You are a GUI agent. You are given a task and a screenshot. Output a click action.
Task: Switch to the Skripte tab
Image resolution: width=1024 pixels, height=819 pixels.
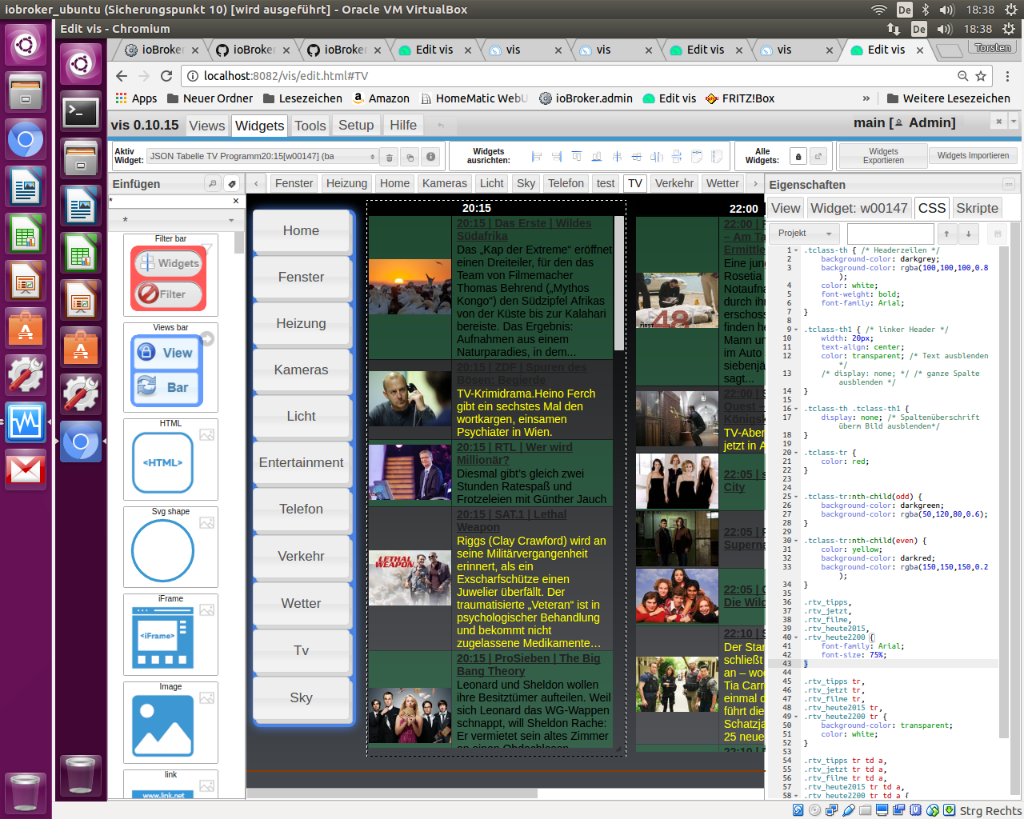pos(977,208)
